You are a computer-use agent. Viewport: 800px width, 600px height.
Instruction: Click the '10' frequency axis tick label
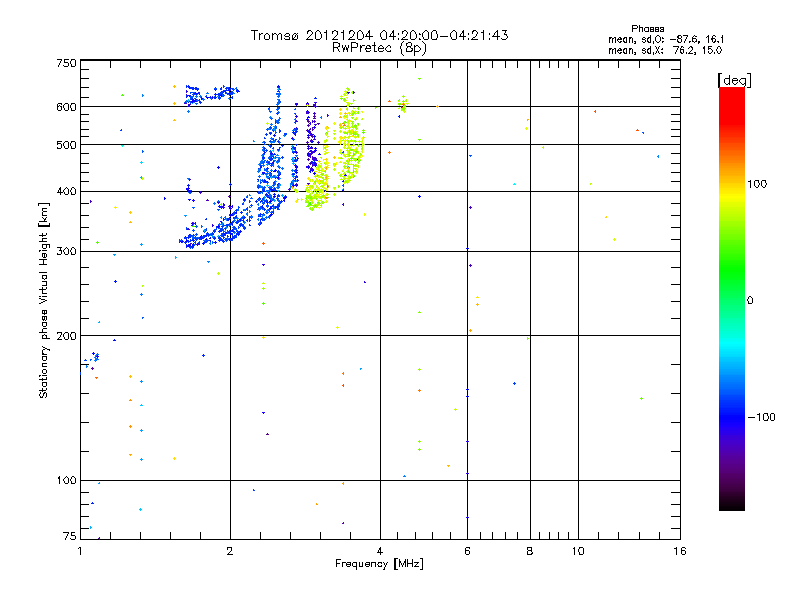click(x=578, y=551)
